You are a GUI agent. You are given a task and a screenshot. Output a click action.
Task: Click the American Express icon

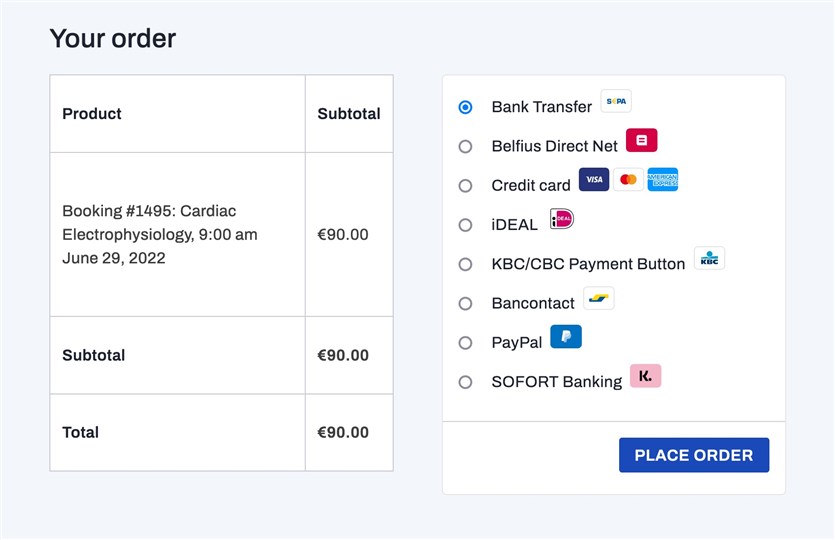[x=662, y=180]
